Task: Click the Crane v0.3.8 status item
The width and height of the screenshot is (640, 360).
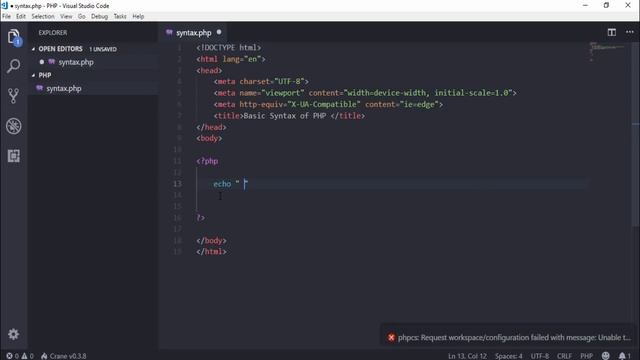Action: (64, 356)
